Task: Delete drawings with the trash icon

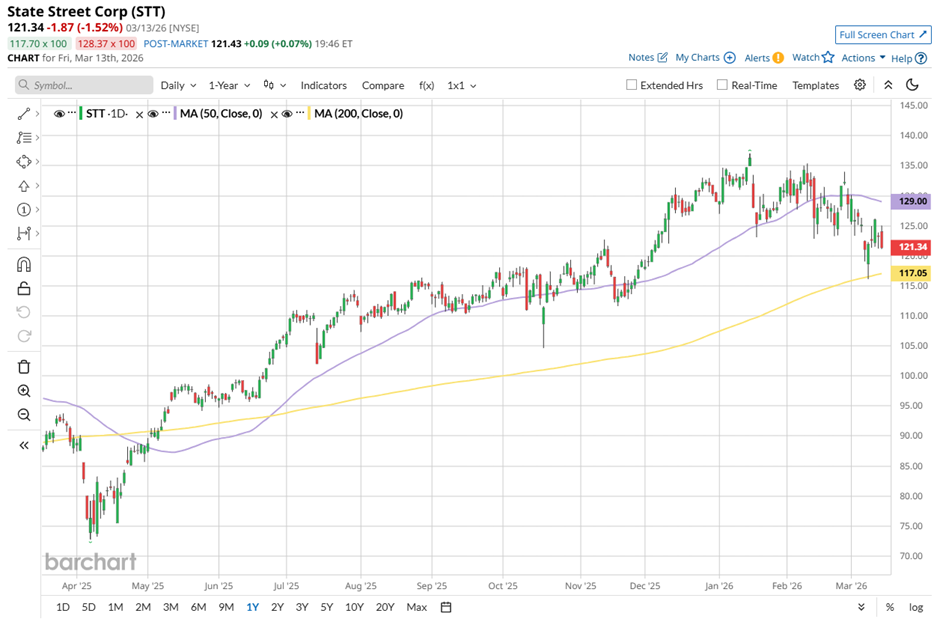Action: coord(24,367)
